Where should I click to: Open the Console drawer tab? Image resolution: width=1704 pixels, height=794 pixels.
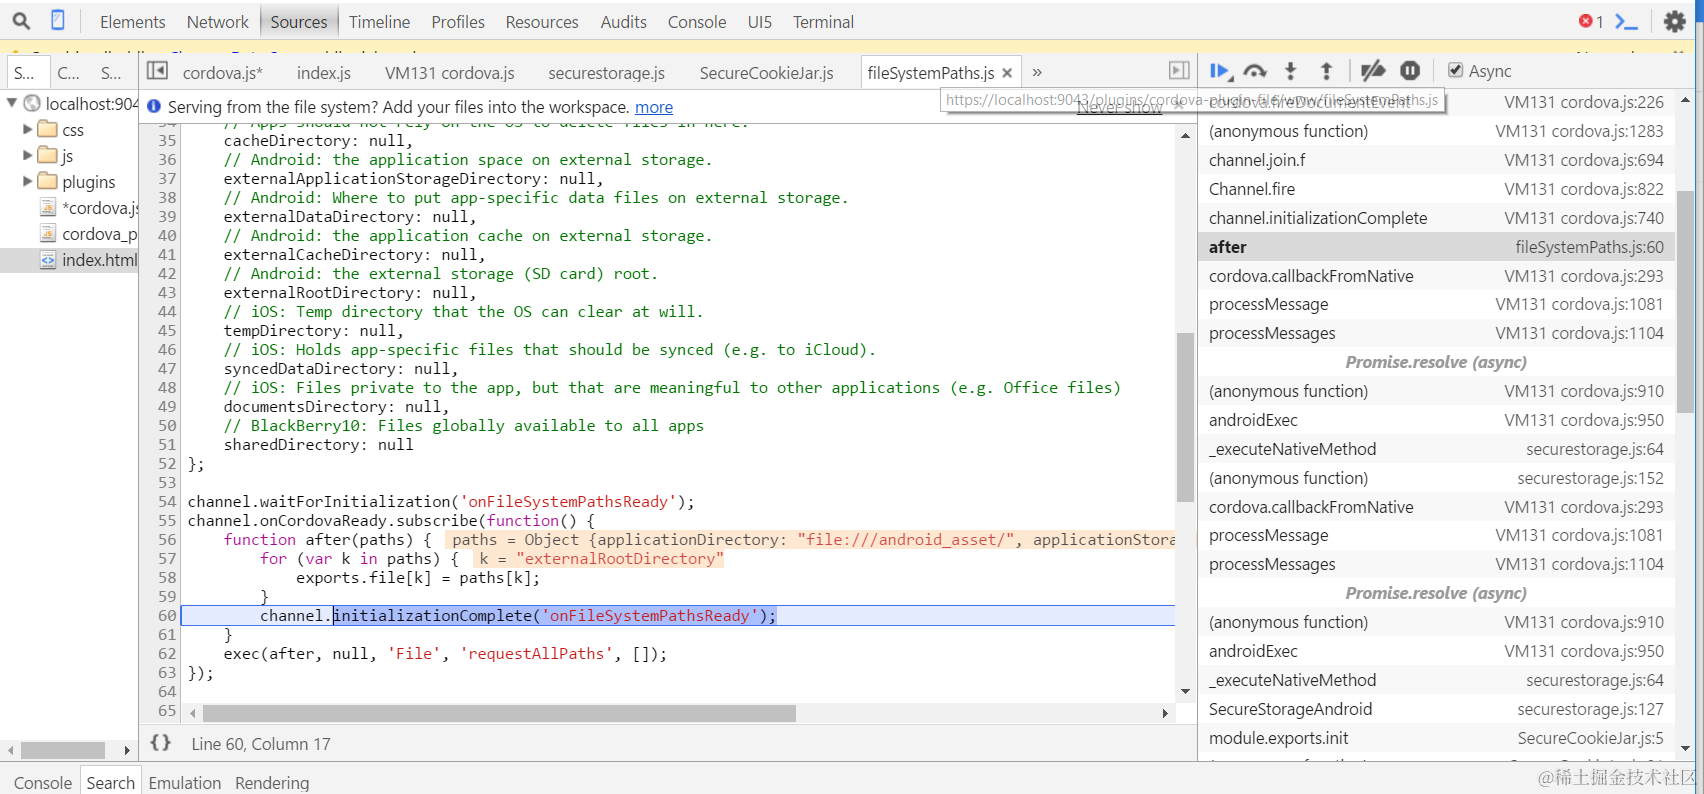43,782
